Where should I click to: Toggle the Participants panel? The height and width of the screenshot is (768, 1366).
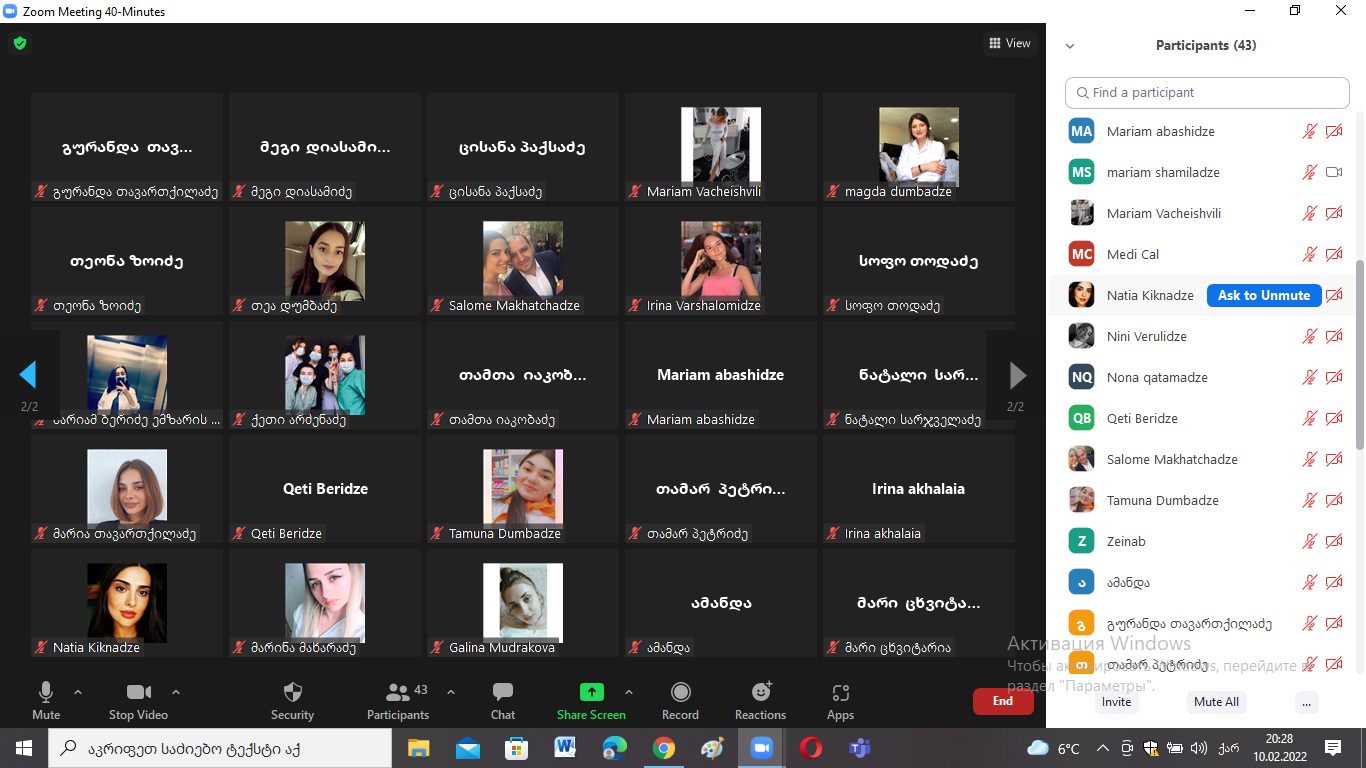398,700
